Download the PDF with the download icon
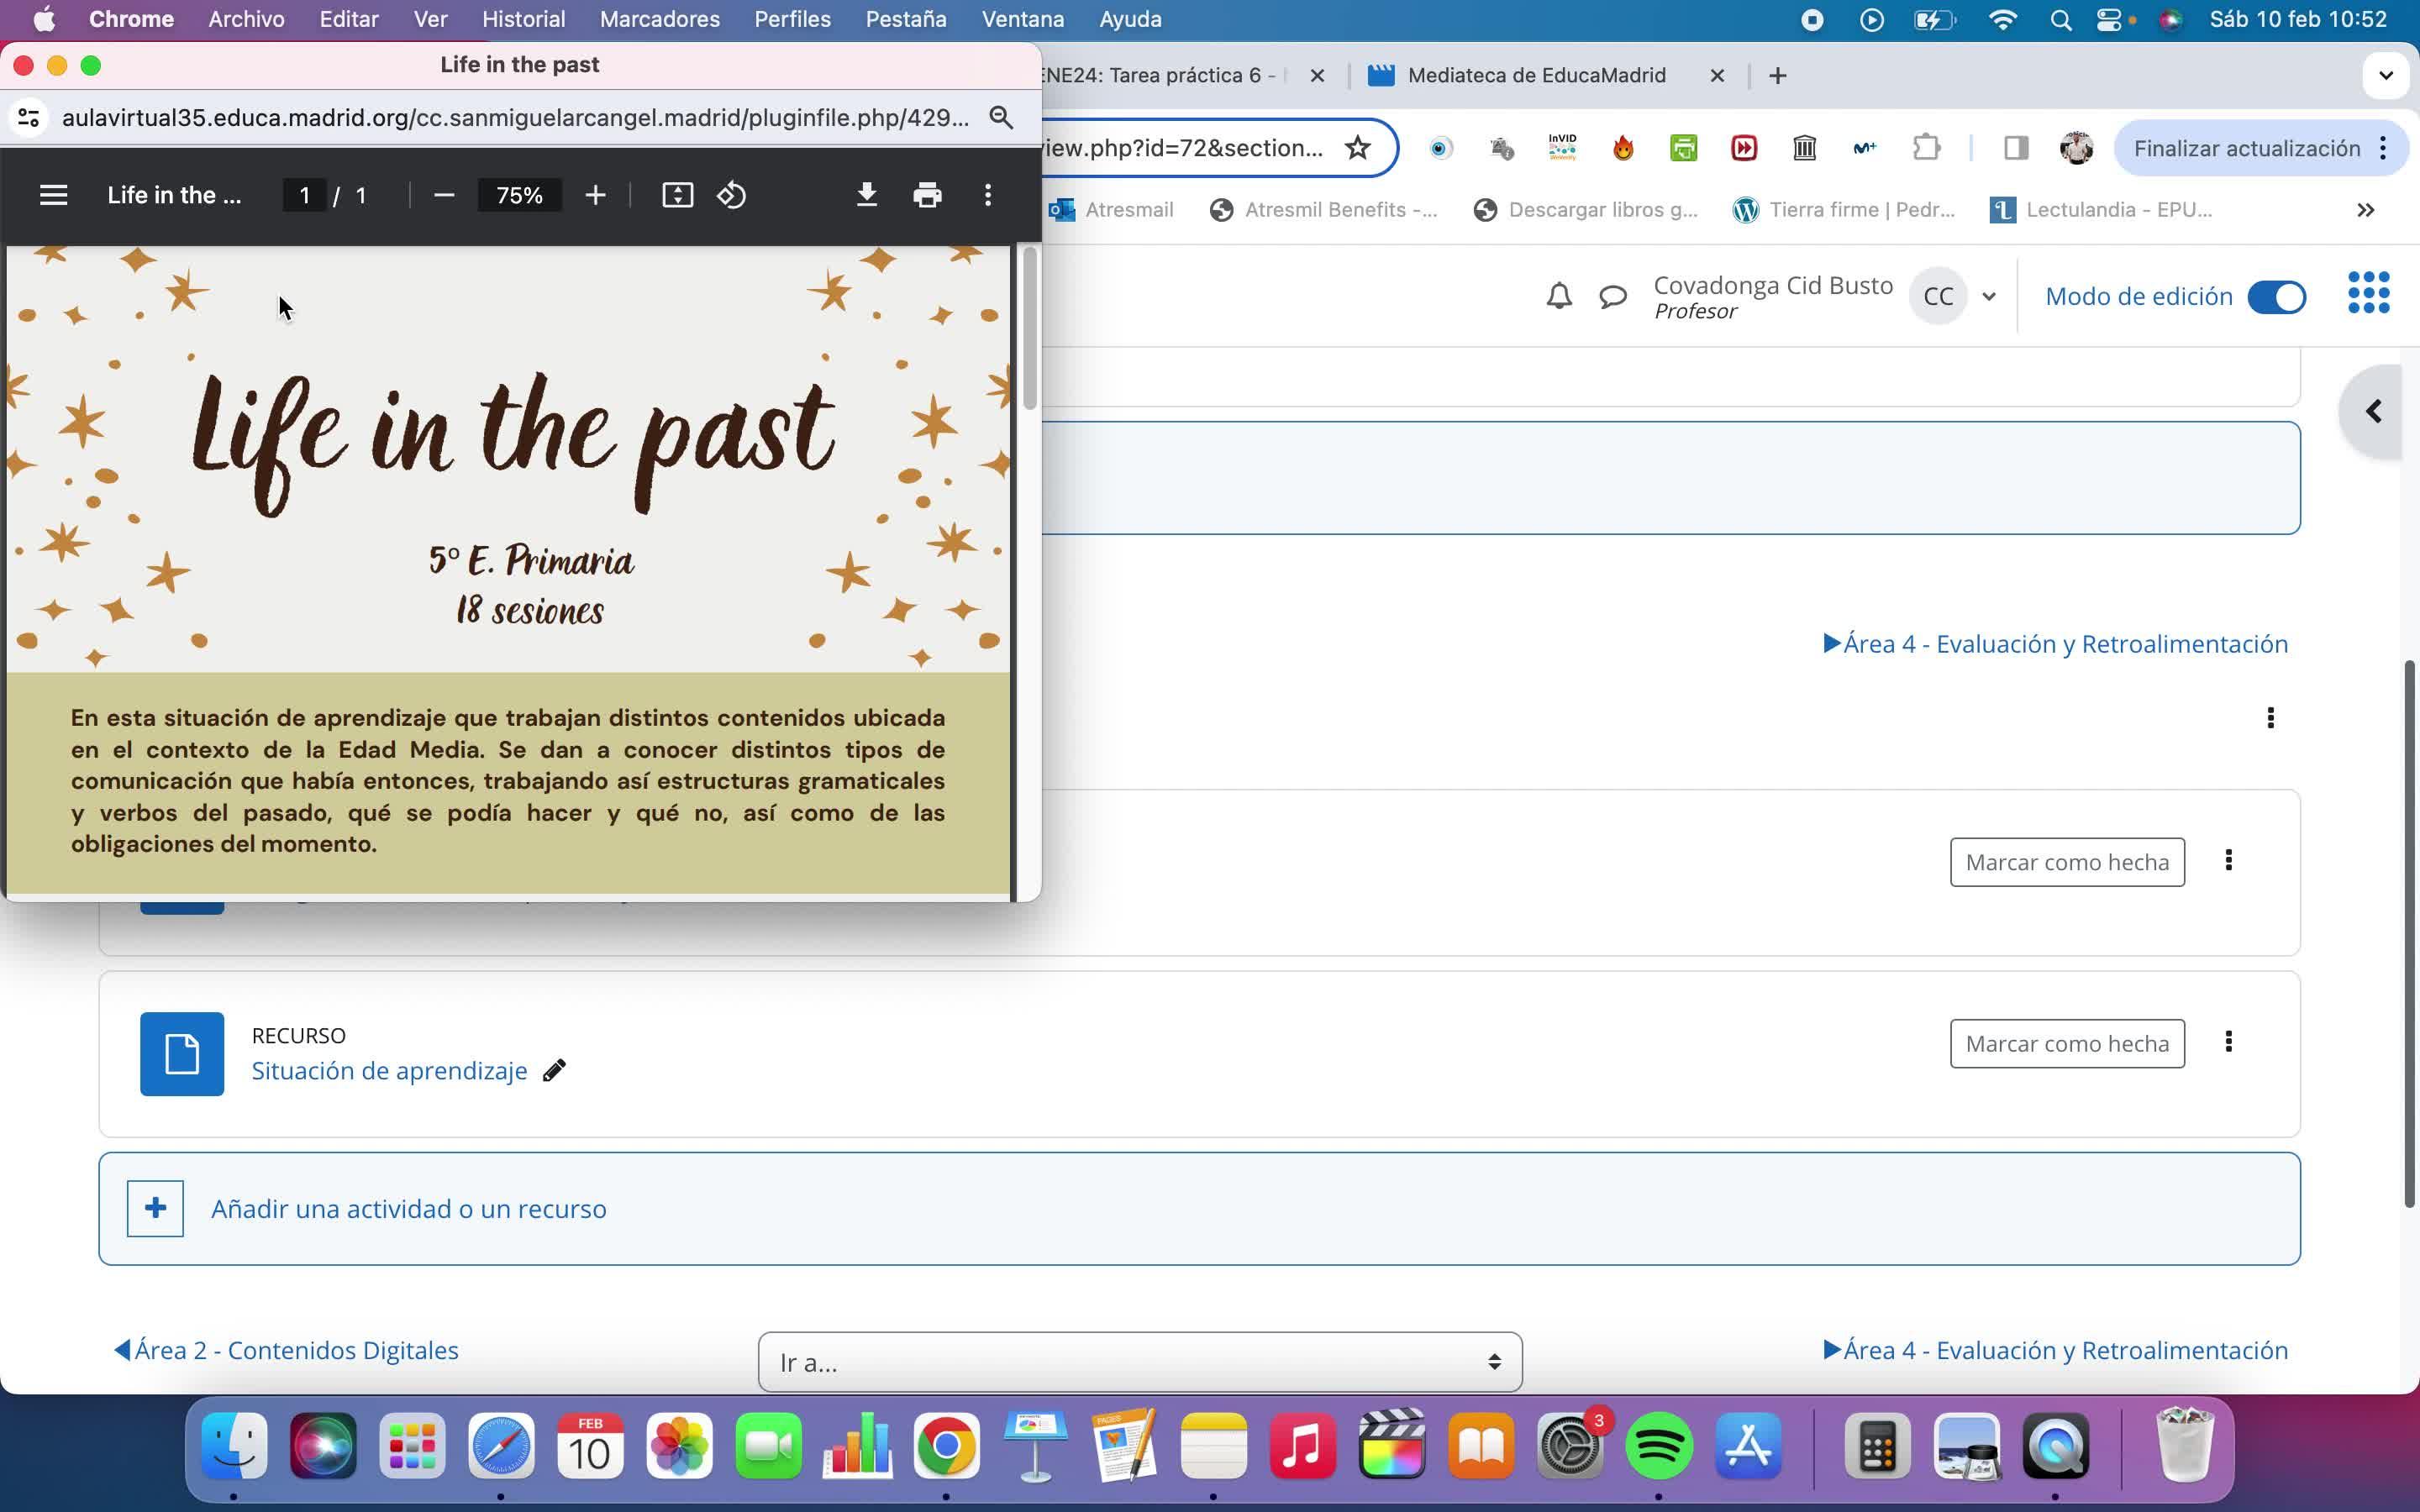The height and width of the screenshot is (1512, 2420). (866, 195)
